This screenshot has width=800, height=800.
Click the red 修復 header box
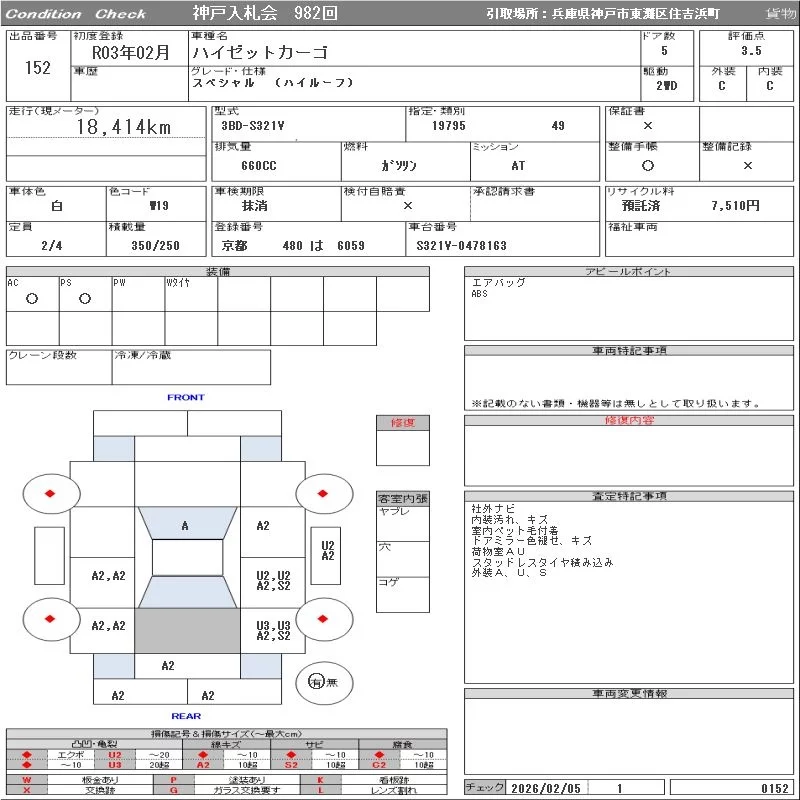[403, 423]
